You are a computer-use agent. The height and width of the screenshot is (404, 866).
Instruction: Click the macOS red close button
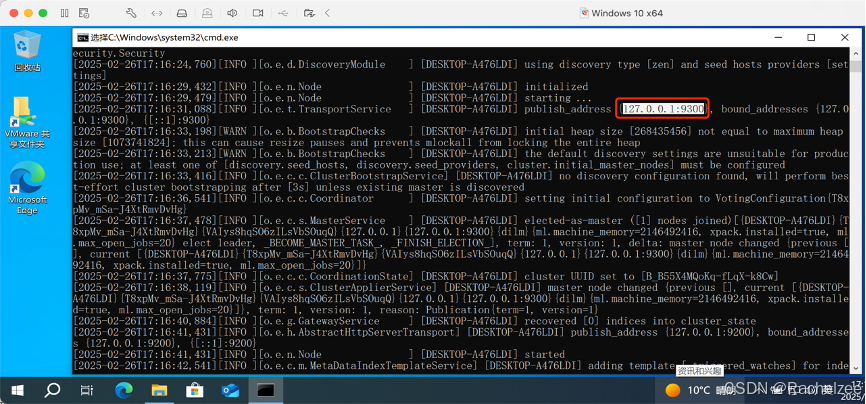14,13
